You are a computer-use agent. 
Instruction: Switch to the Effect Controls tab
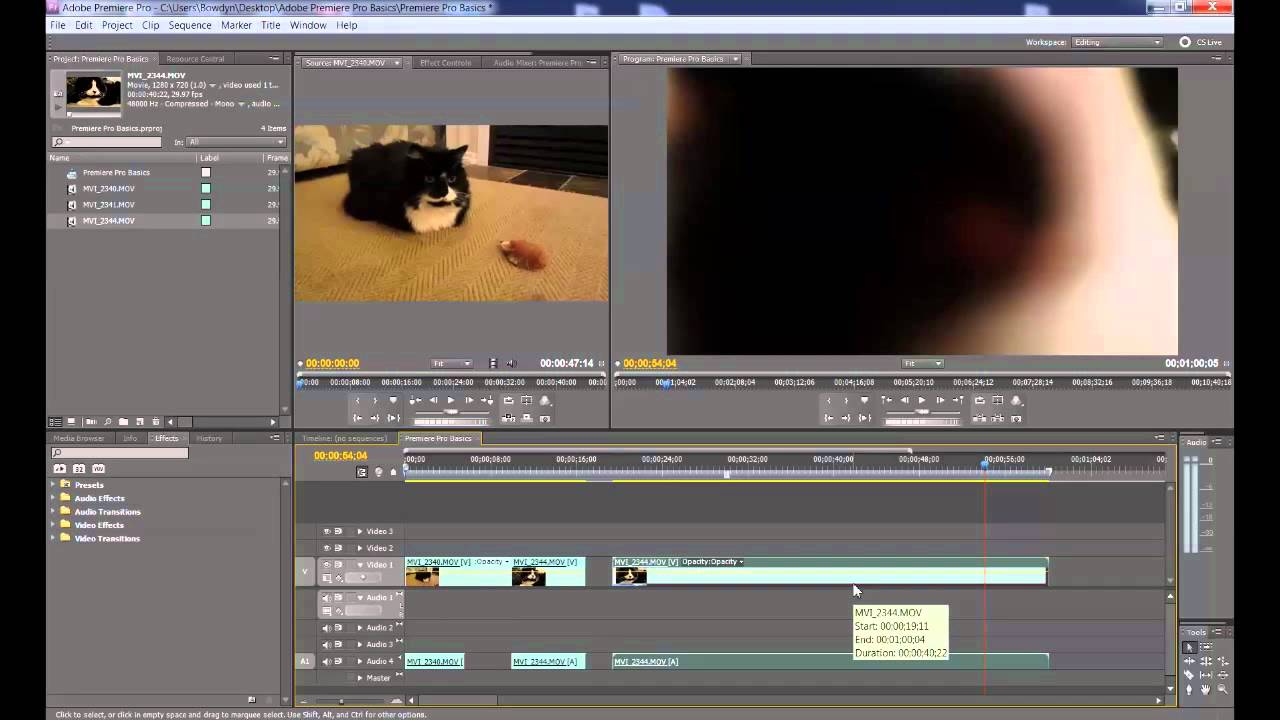(445, 62)
